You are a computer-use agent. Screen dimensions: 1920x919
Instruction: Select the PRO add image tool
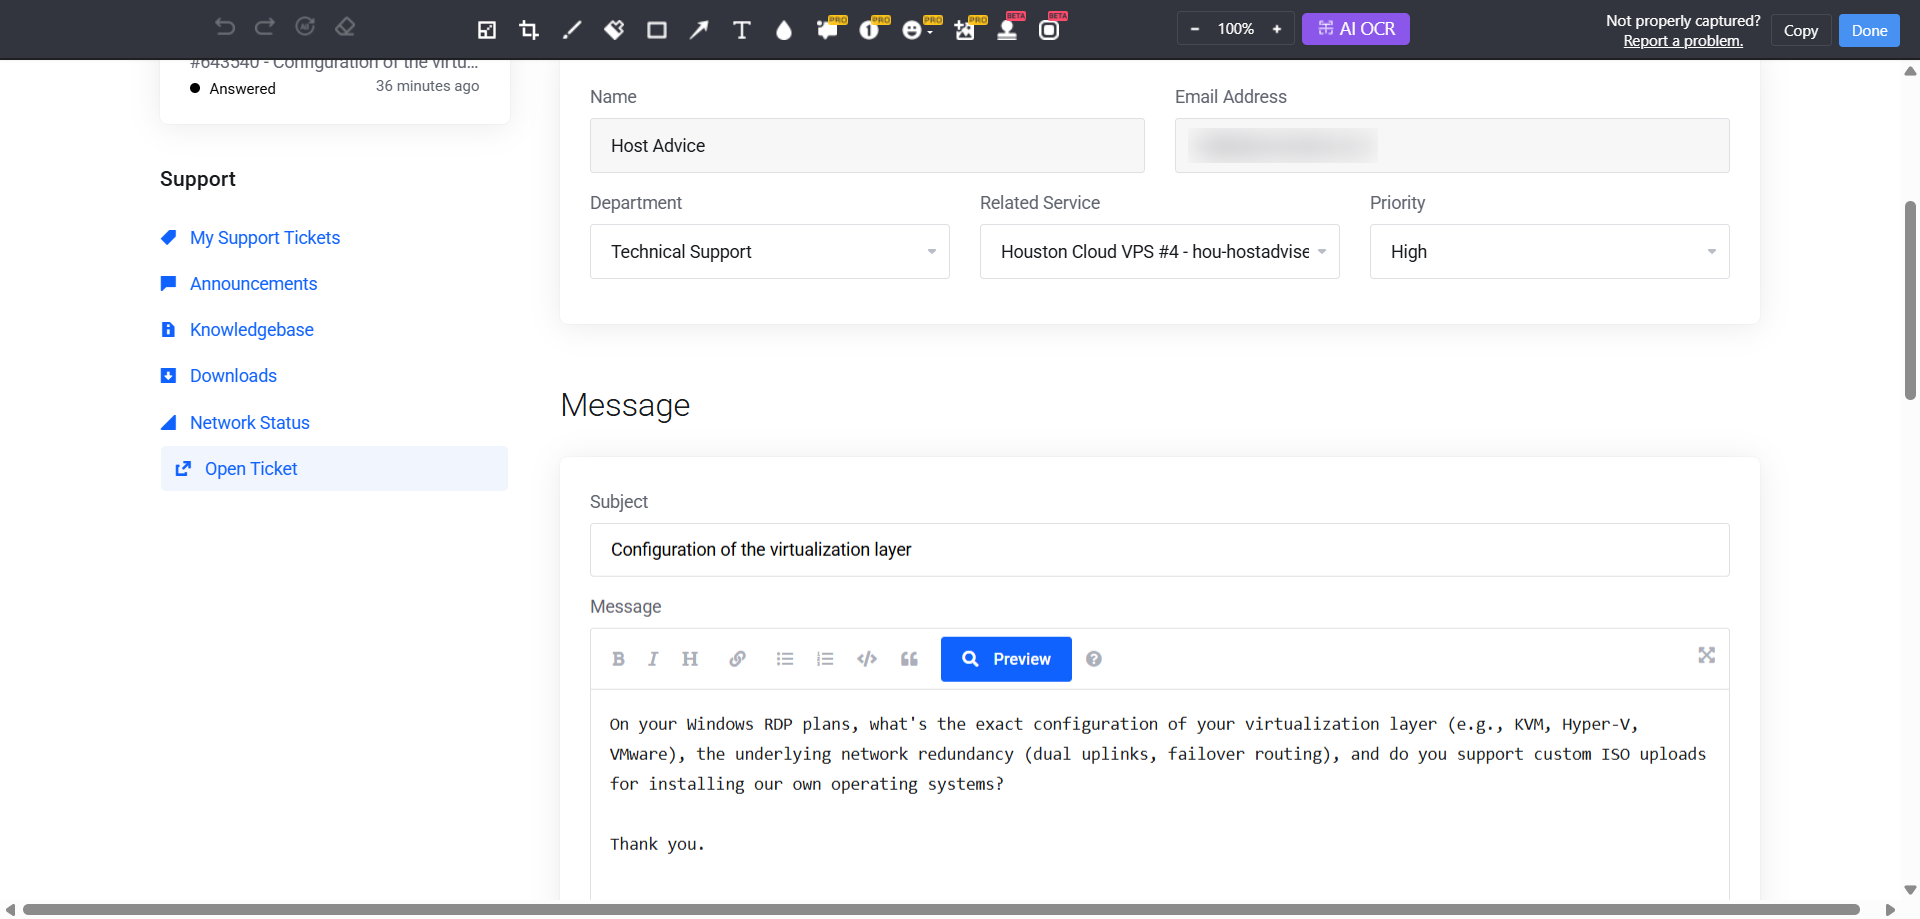(x=967, y=28)
